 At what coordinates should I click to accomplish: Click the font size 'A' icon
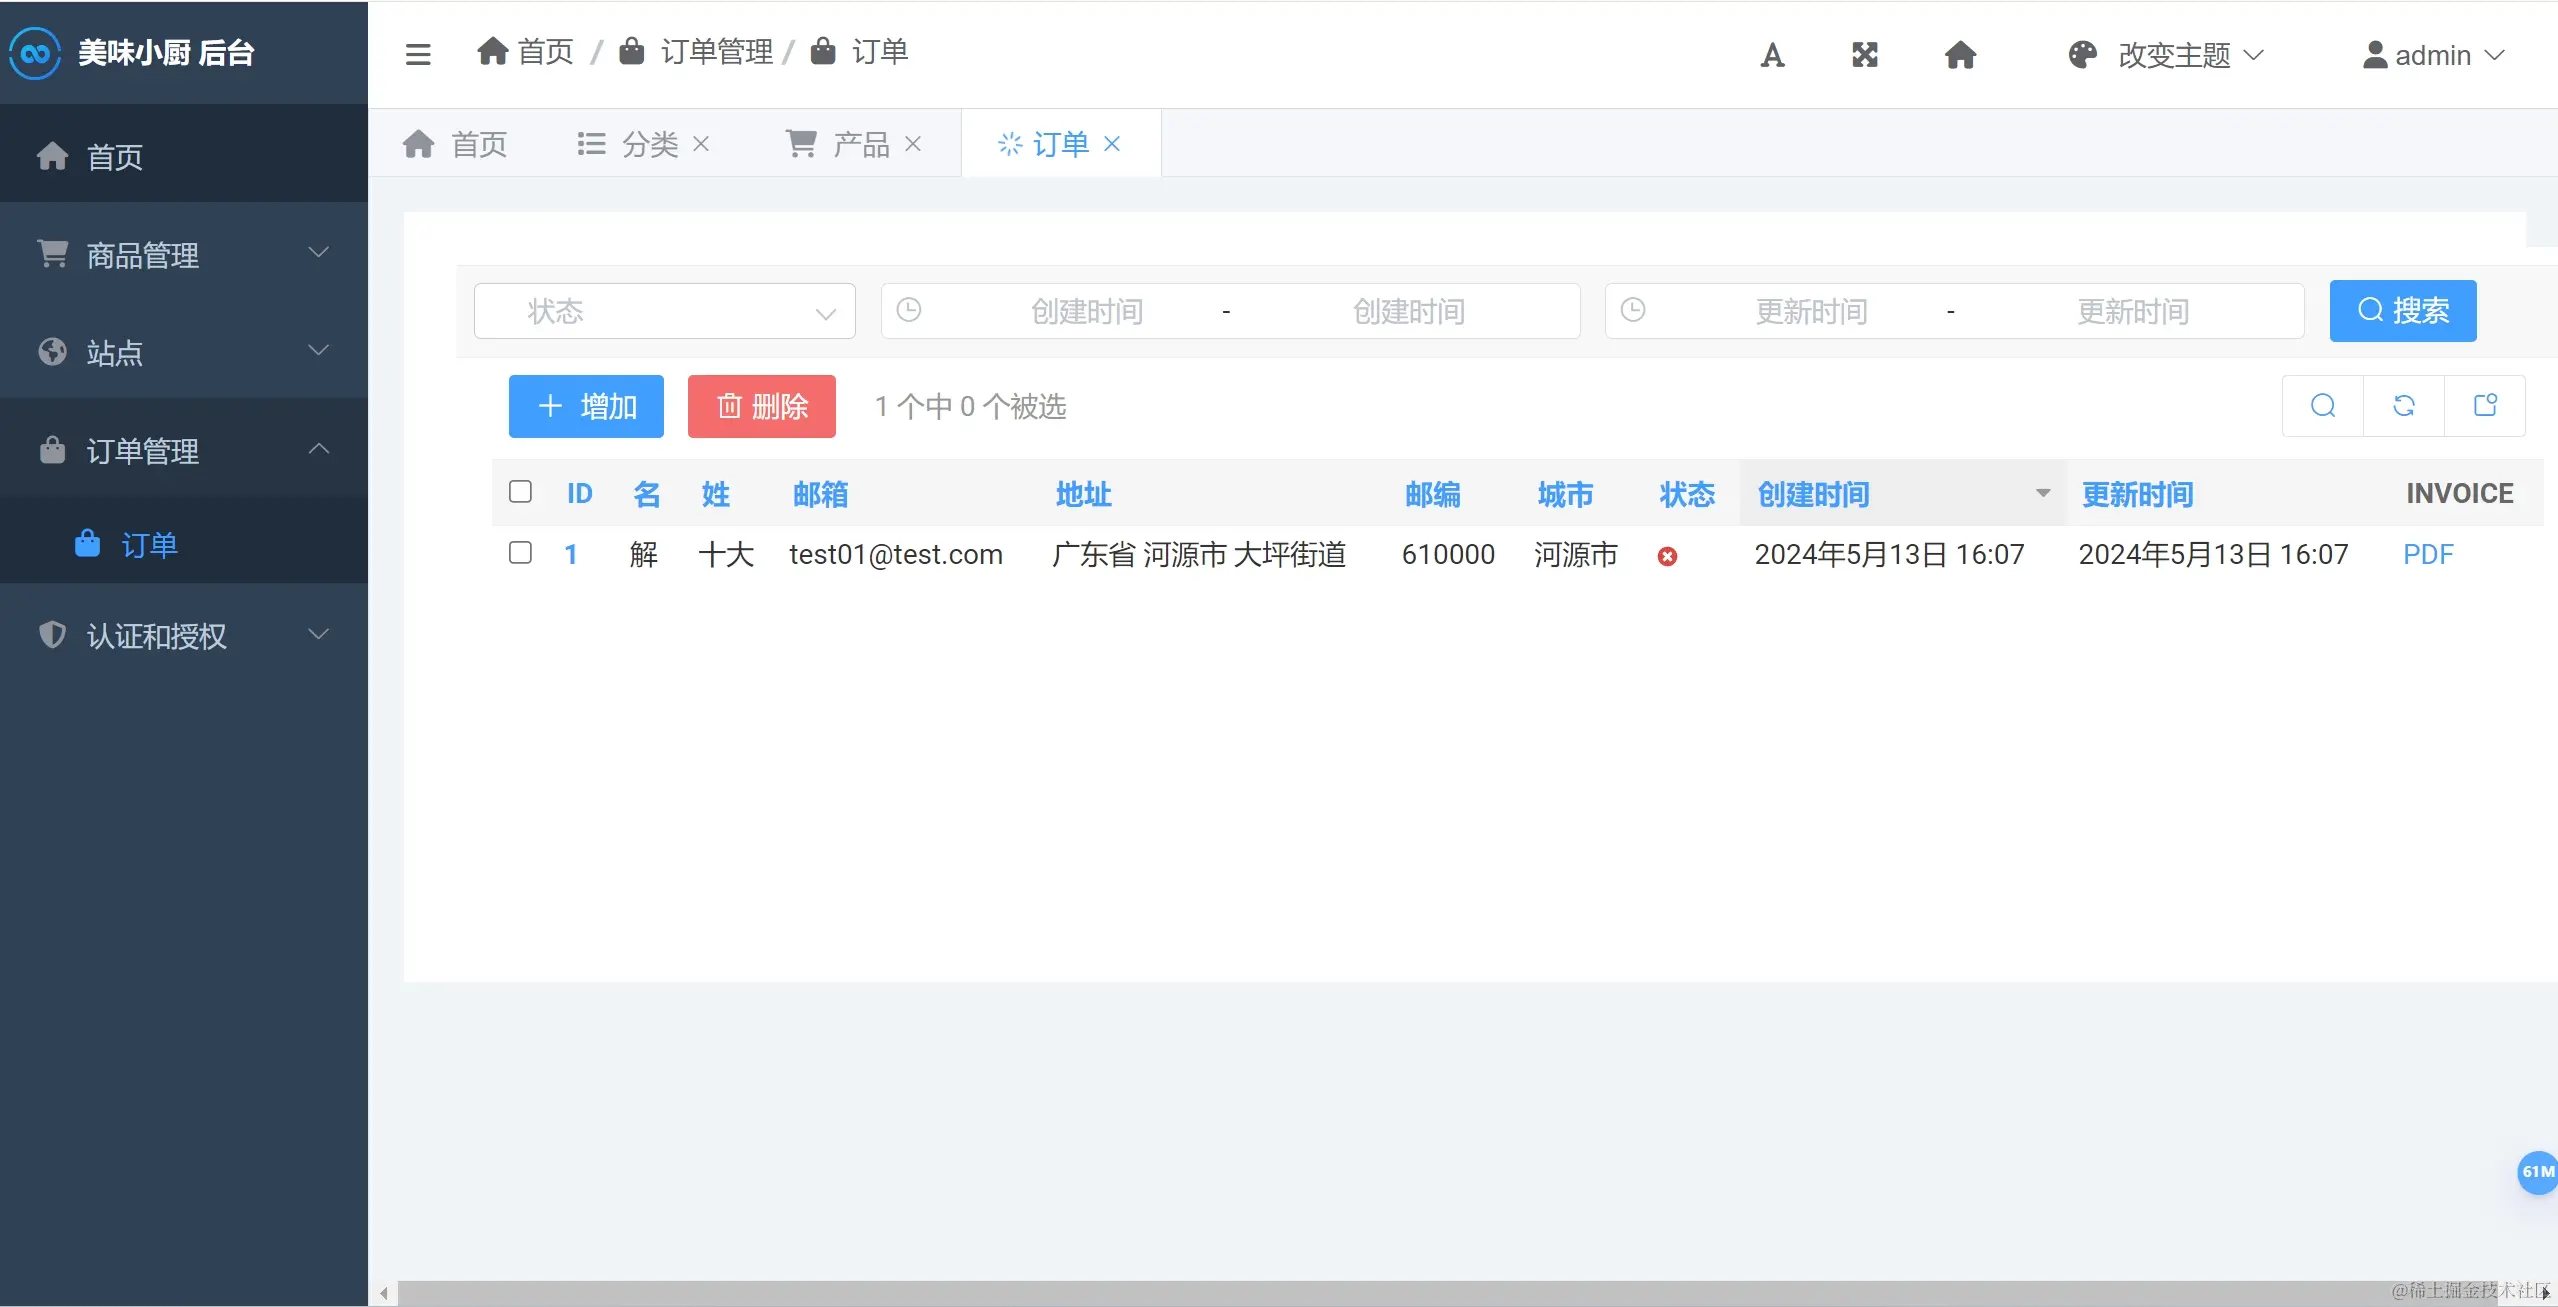(x=1772, y=55)
